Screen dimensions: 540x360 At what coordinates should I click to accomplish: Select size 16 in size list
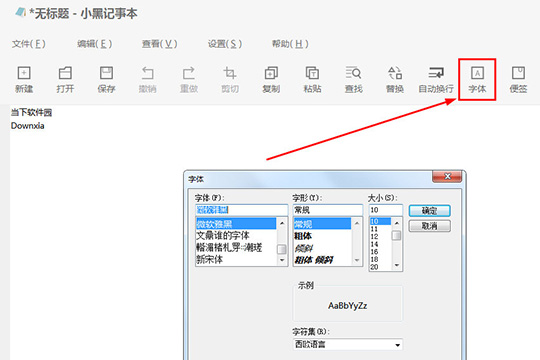[380, 251]
